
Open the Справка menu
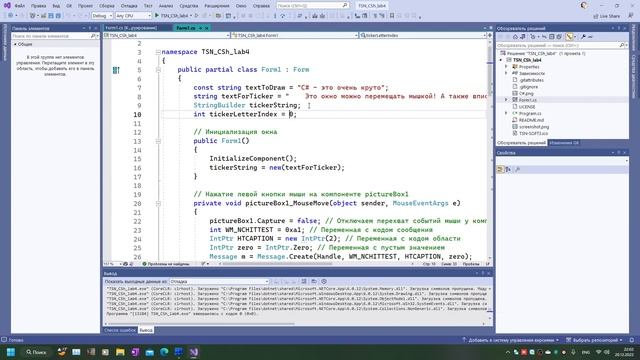tap(261, 6)
